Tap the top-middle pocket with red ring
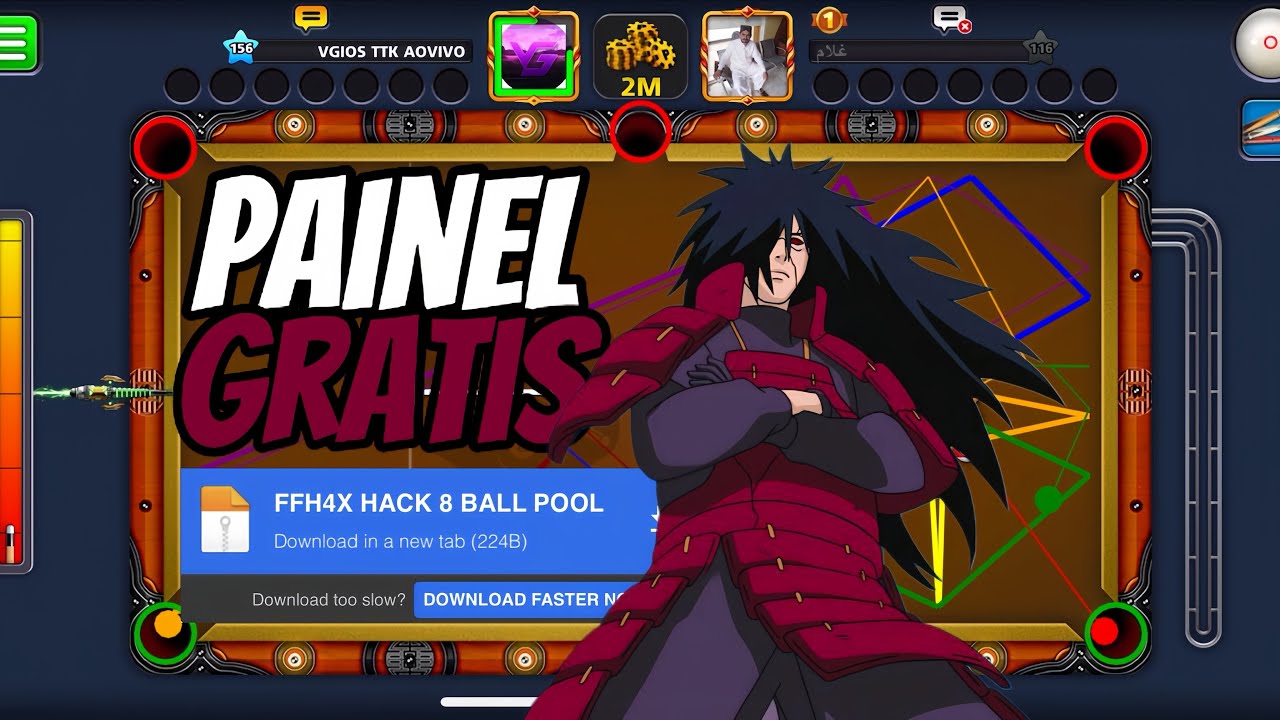1280x720 pixels. (x=640, y=131)
